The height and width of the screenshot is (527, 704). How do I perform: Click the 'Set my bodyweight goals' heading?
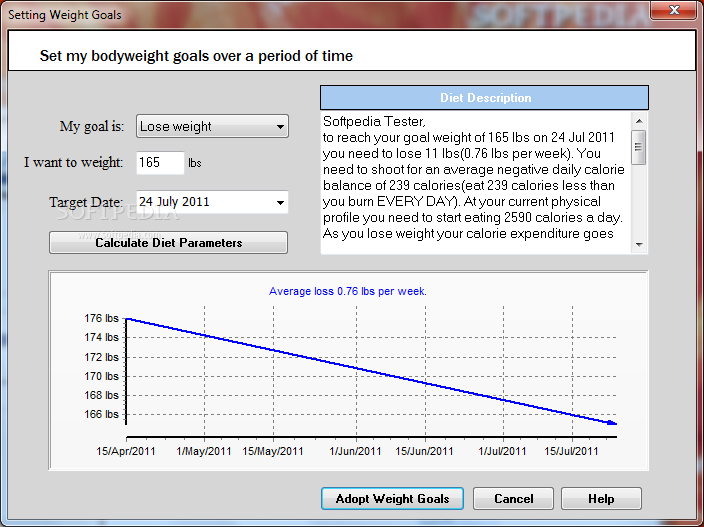coord(196,56)
